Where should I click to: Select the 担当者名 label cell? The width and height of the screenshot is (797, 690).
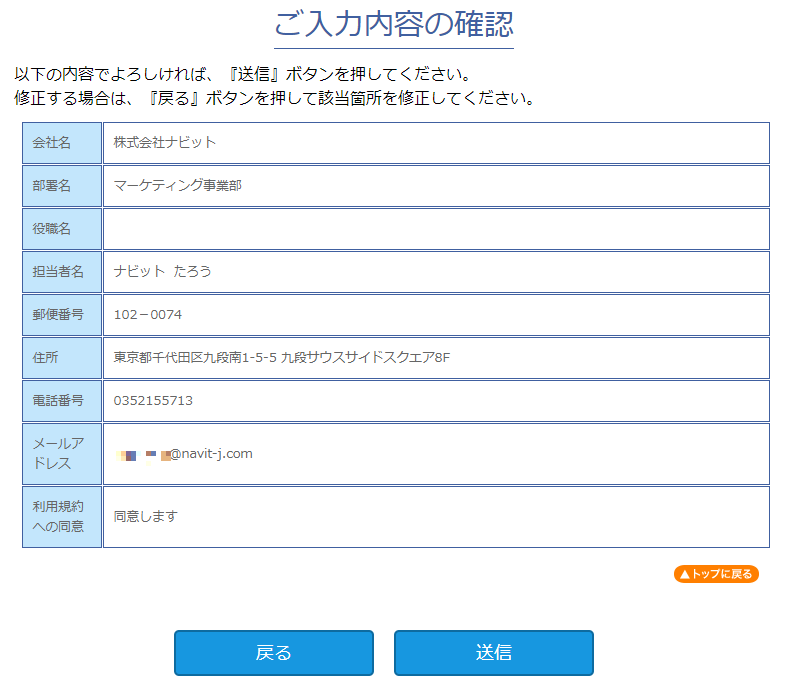tap(62, 272)
